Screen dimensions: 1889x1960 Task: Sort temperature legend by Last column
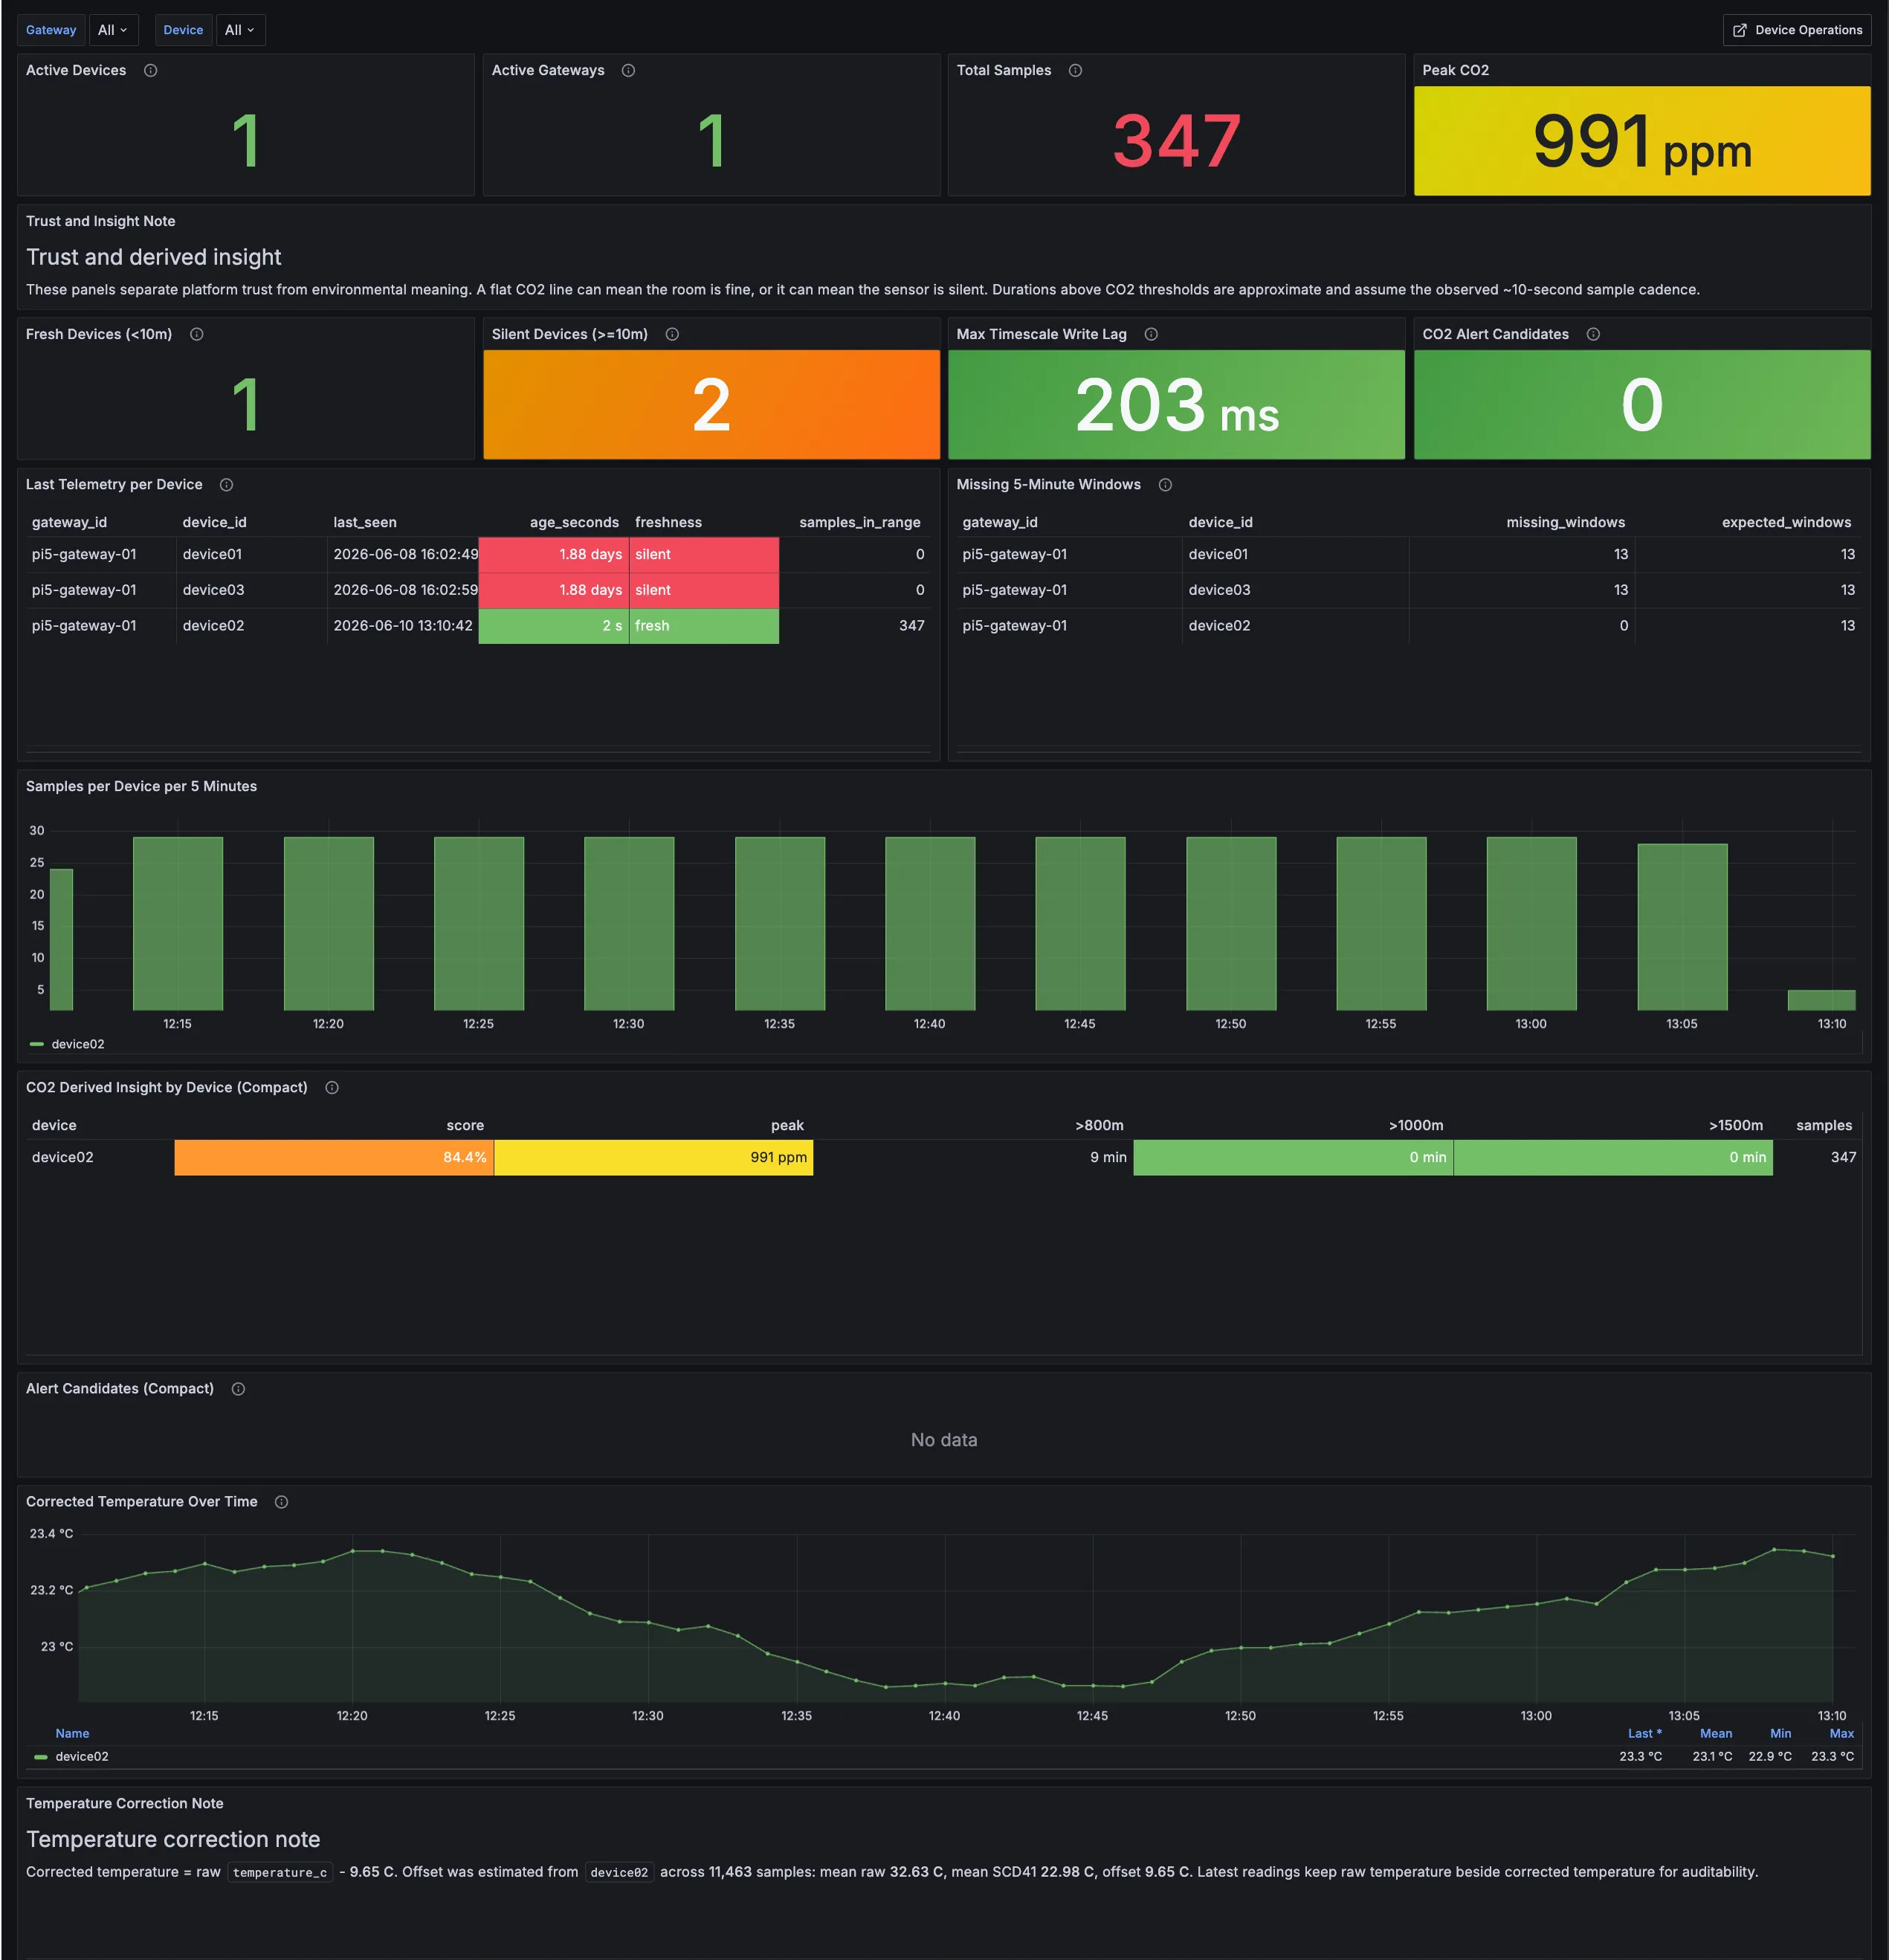pyautogui.click(x=1644, y=1733)
